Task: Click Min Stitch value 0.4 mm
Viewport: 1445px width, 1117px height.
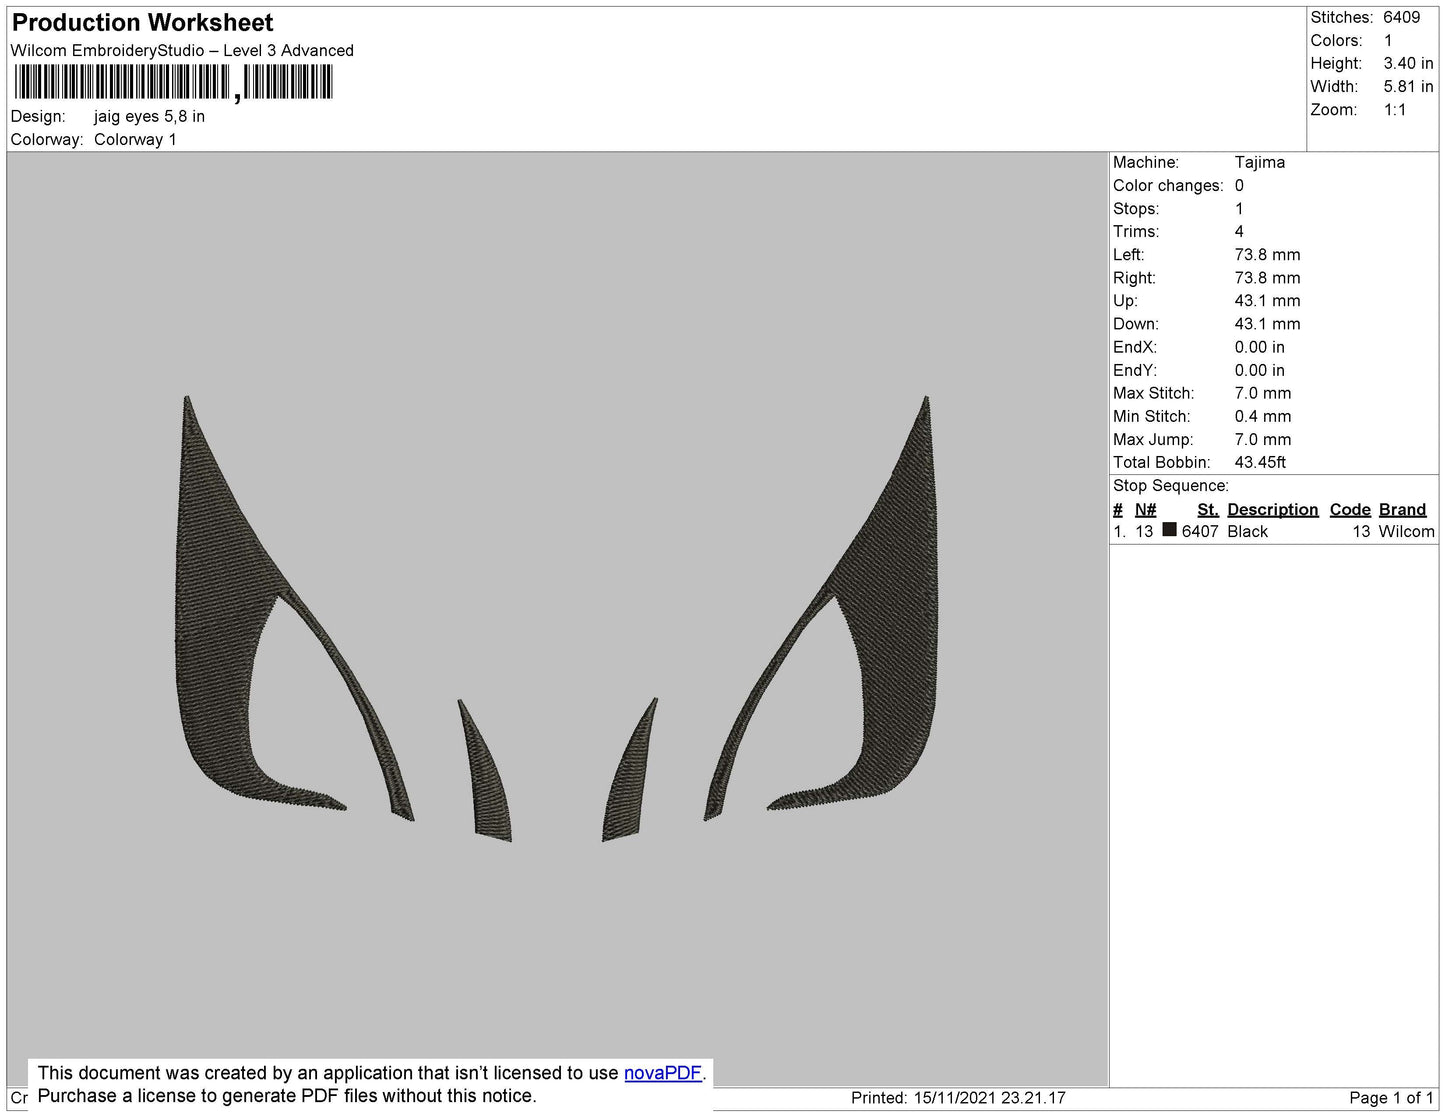Action: tap(1263, 416)
